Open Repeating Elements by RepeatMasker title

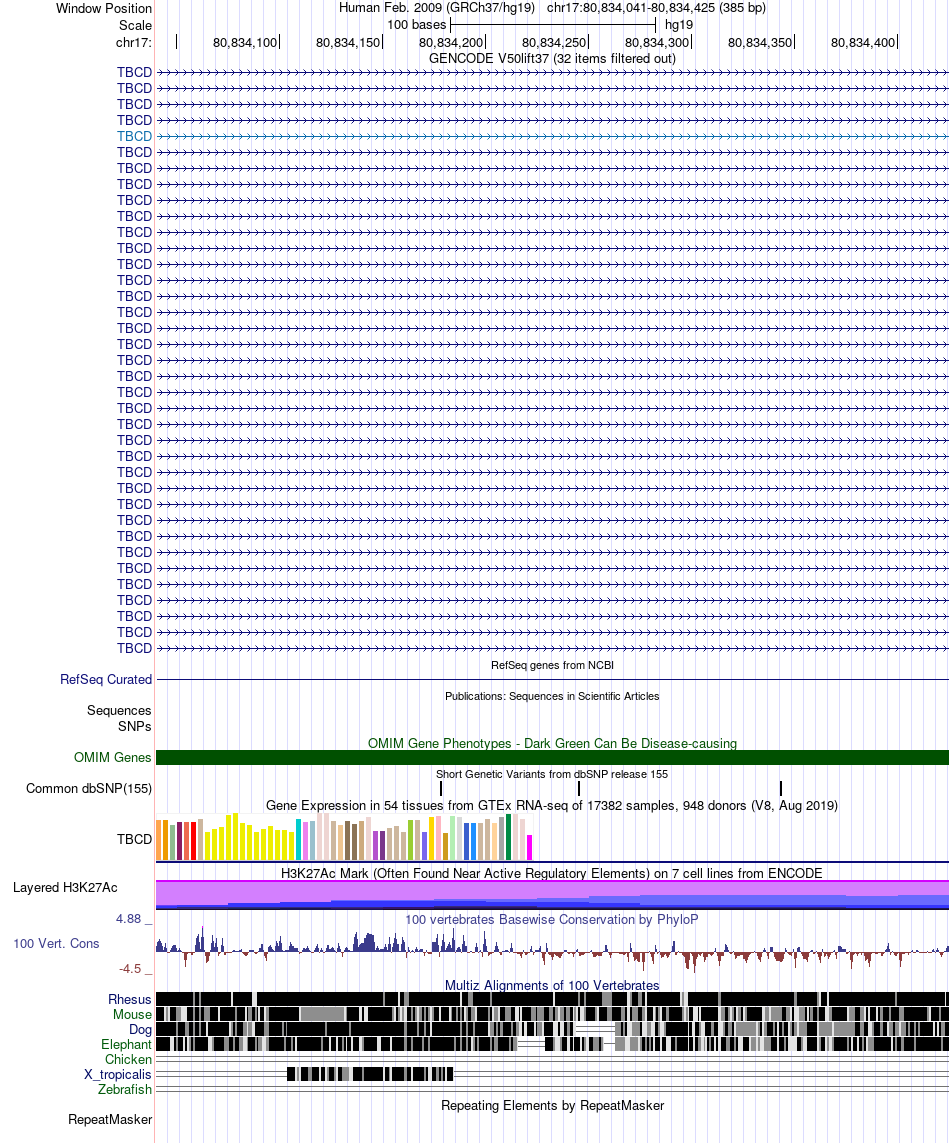[552, 1106]
